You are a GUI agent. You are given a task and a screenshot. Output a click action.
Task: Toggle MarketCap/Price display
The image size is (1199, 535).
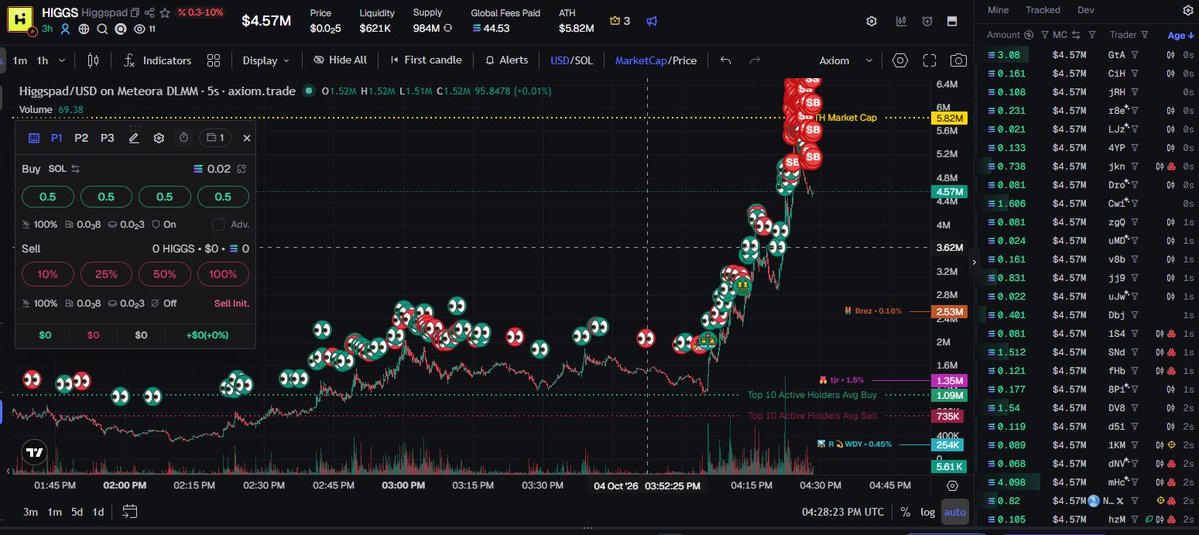click(655, 60)
